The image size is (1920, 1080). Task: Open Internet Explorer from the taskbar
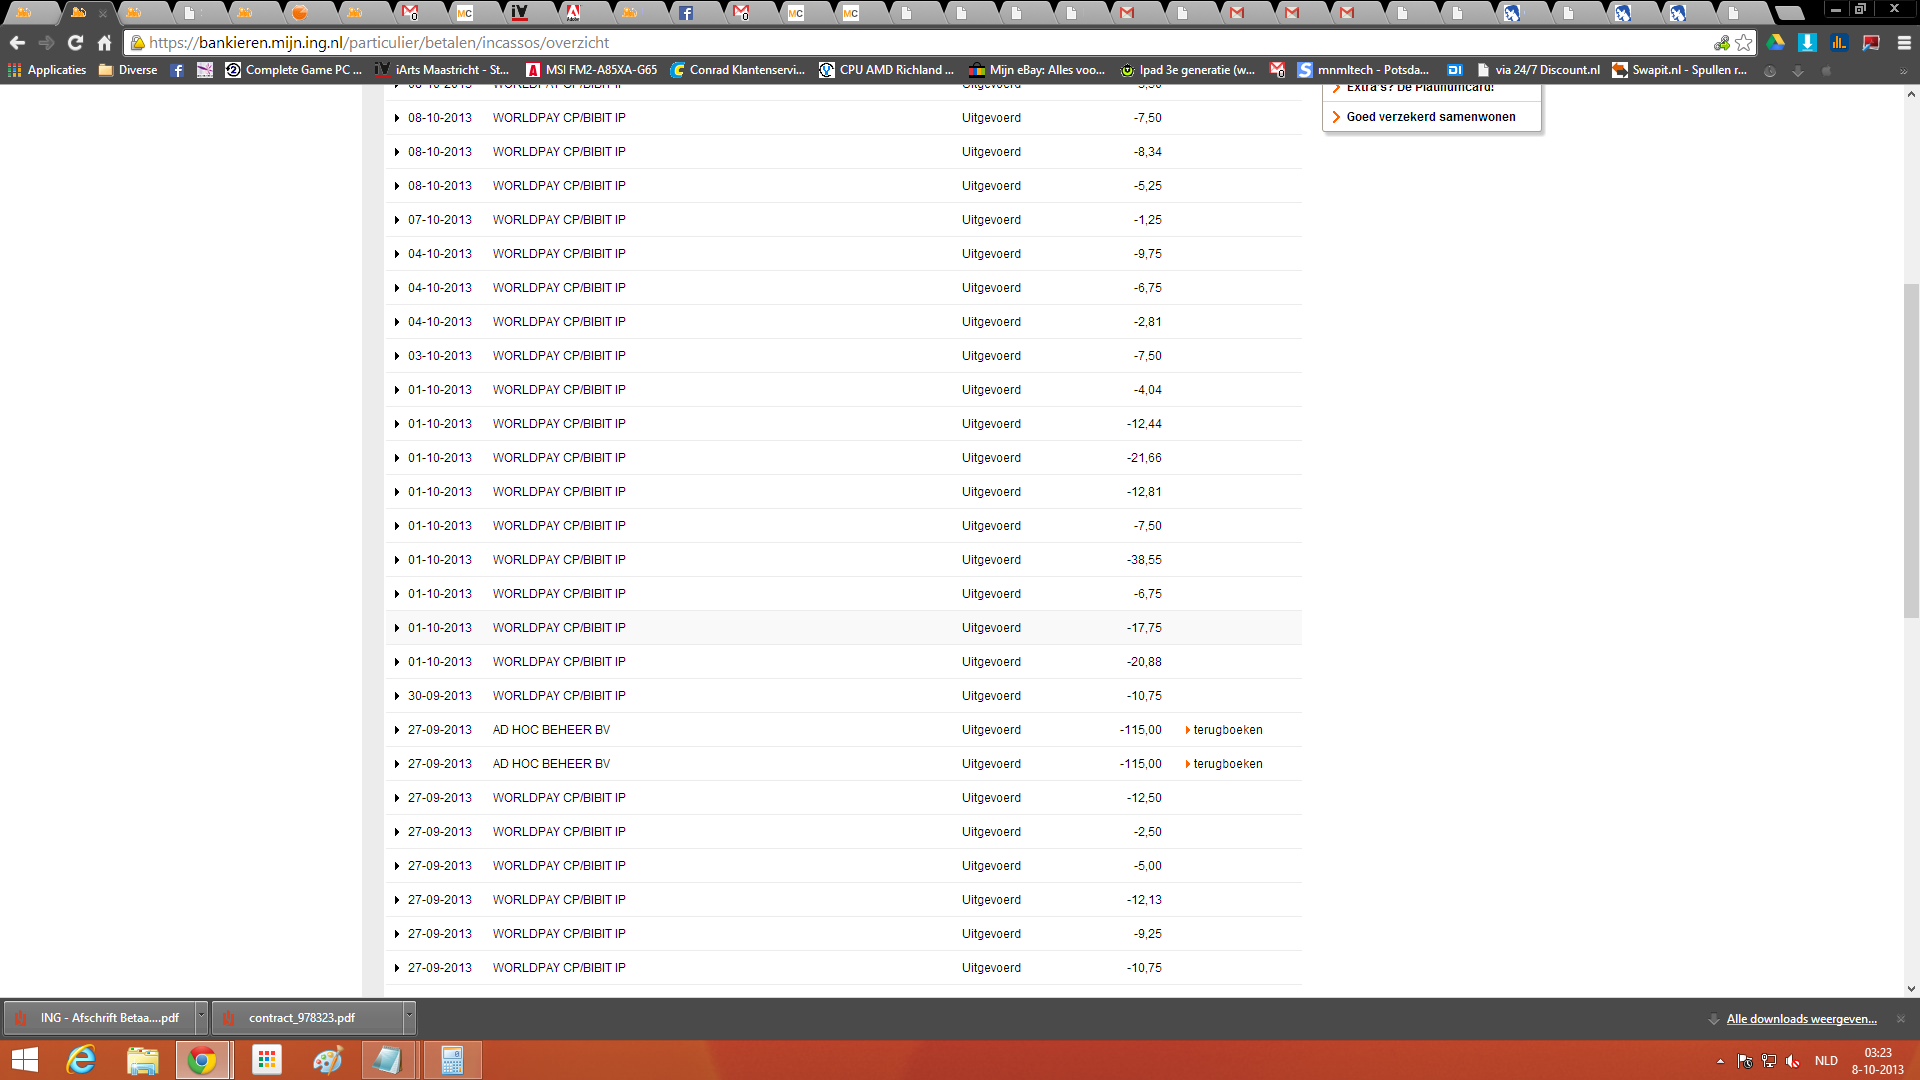[80, 1060]
